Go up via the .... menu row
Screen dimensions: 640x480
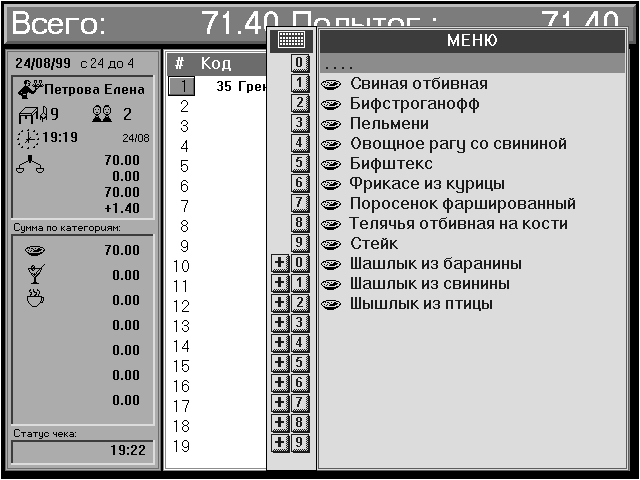pos(472,64)
